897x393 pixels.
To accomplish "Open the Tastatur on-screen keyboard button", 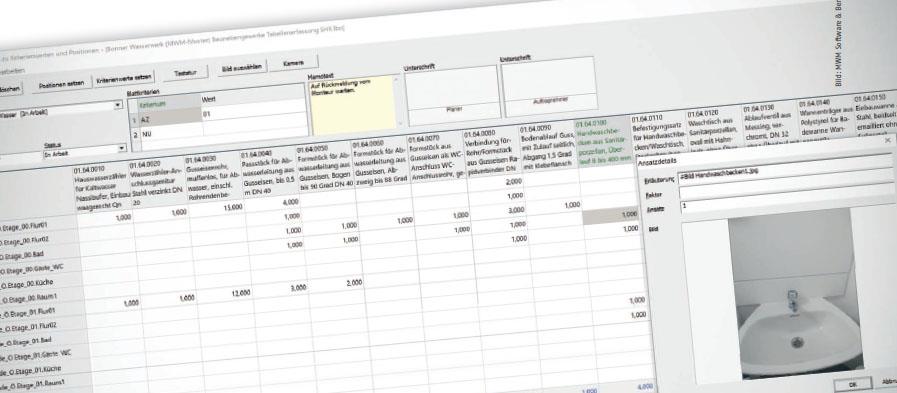I will [x=185, y=73].
